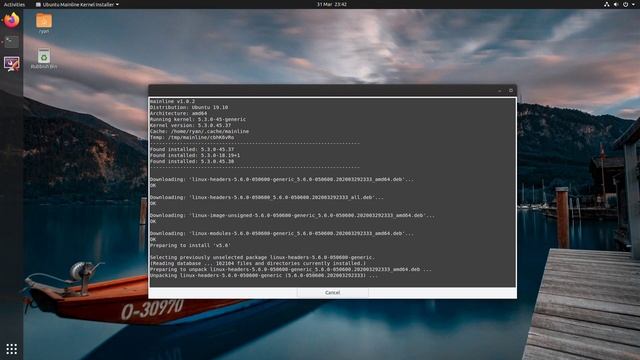Click the network status icon

pos(607,4)
